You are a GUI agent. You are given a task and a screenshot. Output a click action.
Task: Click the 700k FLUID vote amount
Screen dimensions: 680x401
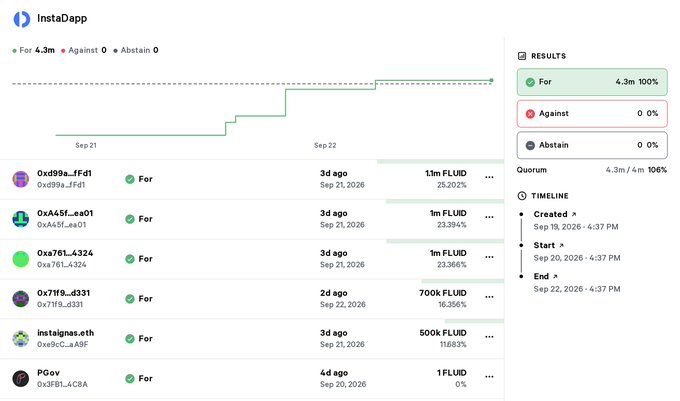[x=443, y=293]
